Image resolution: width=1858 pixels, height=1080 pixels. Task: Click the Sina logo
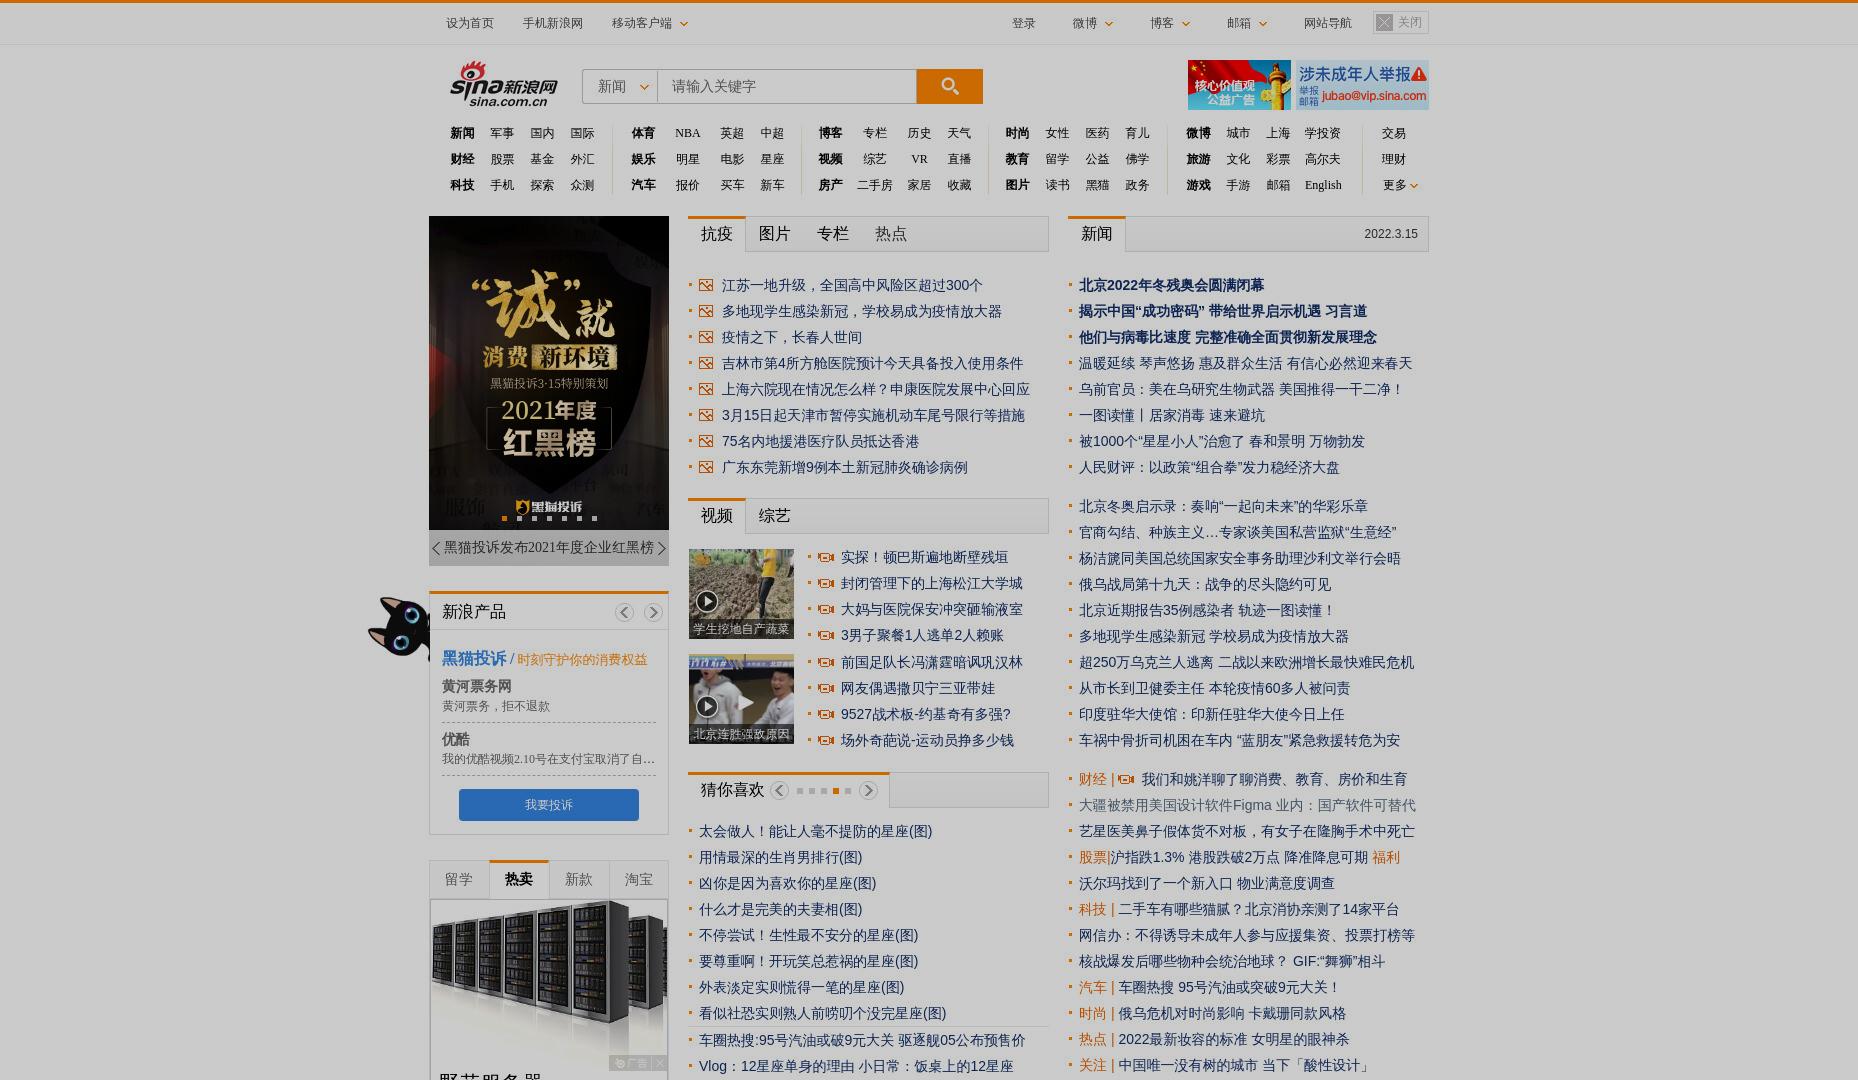pos(503,84)
